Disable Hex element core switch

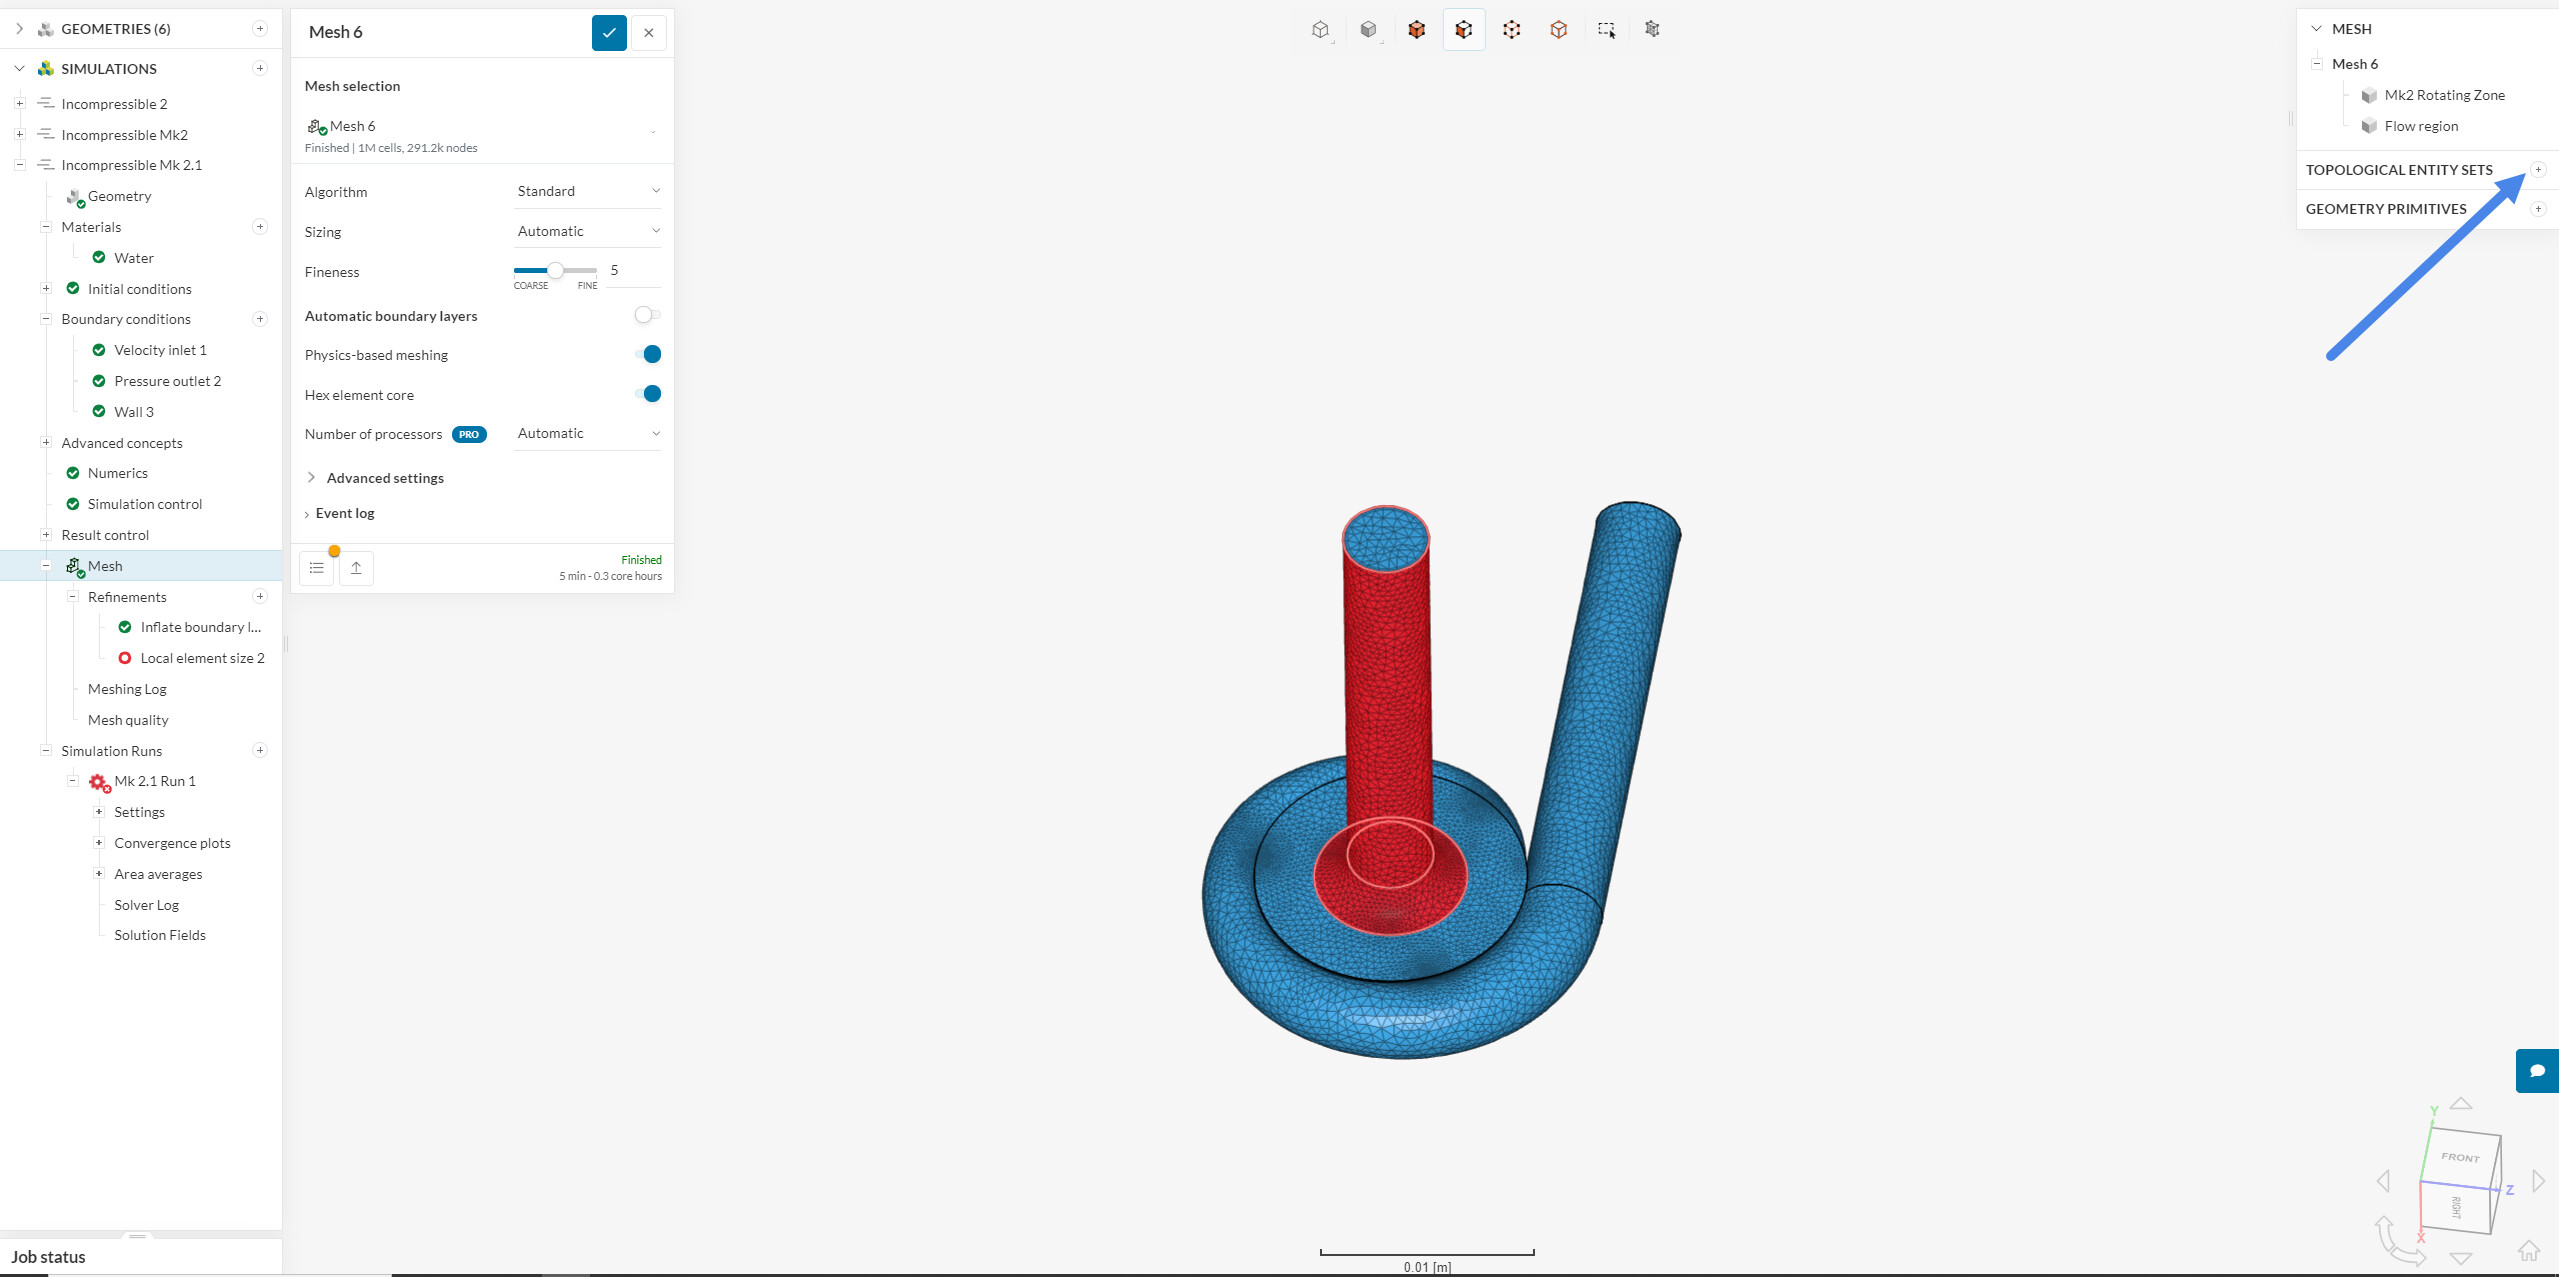pyautogui.click(x=647, y=394)
